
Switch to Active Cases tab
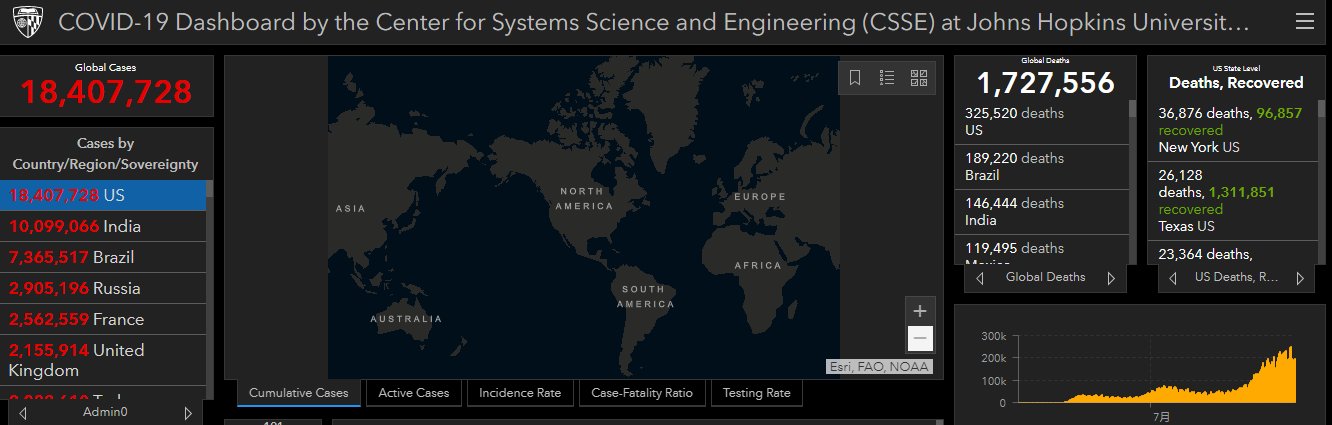(x=414, y=393)
